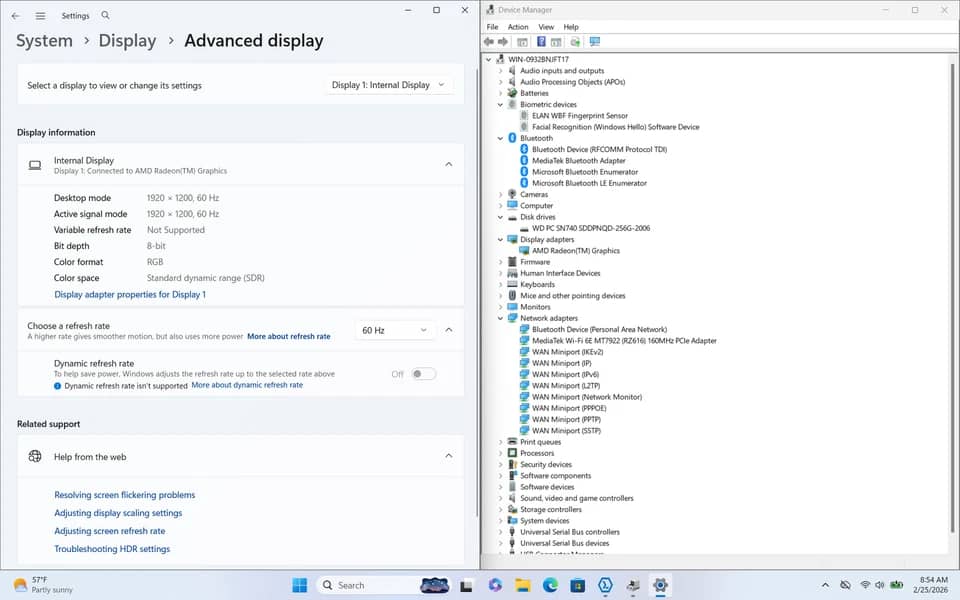960x600 pixels.
Task: Open Display adapter properties for Display 1 link
Action: point(130,294)
